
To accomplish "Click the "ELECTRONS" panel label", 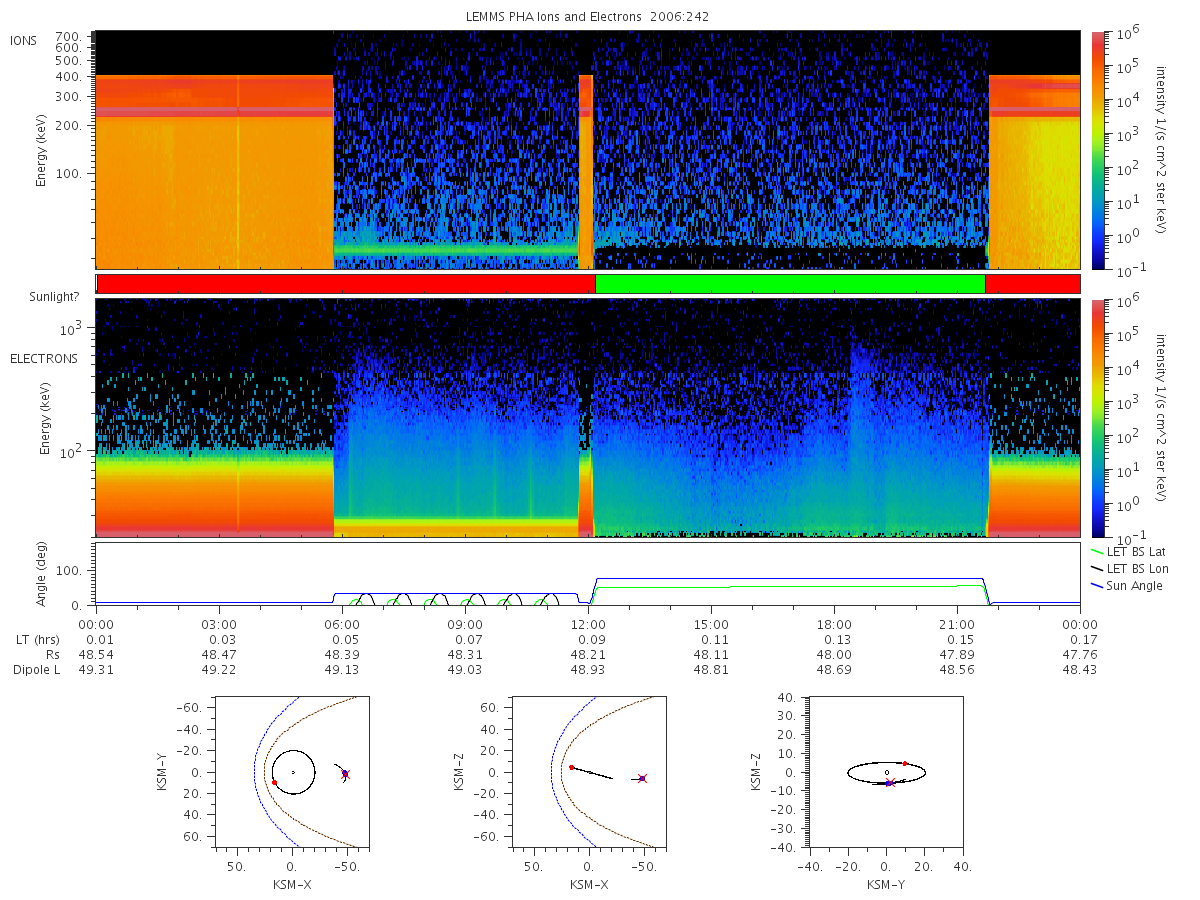I will point(43,358).
